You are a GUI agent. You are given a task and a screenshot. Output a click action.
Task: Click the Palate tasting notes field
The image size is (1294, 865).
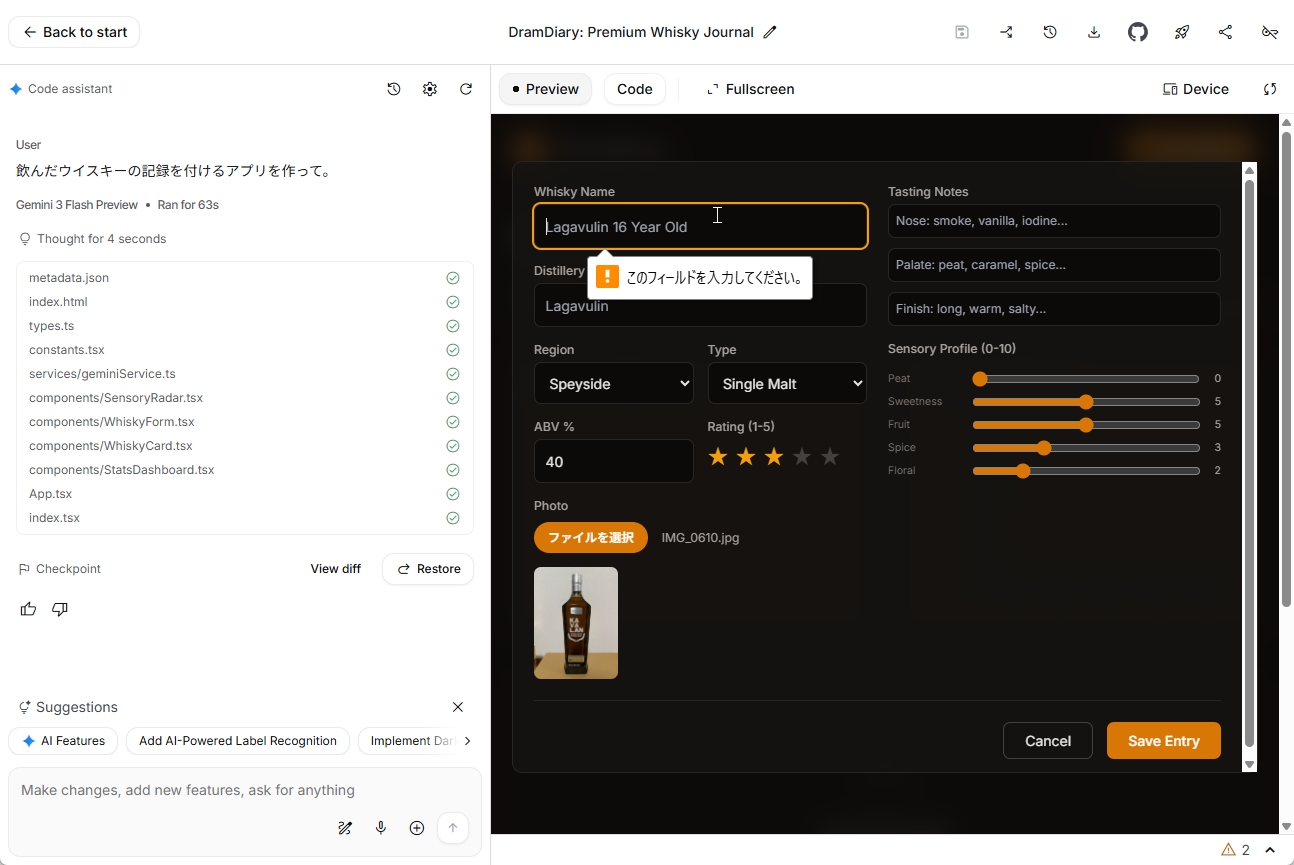(x=1054, y=265)
